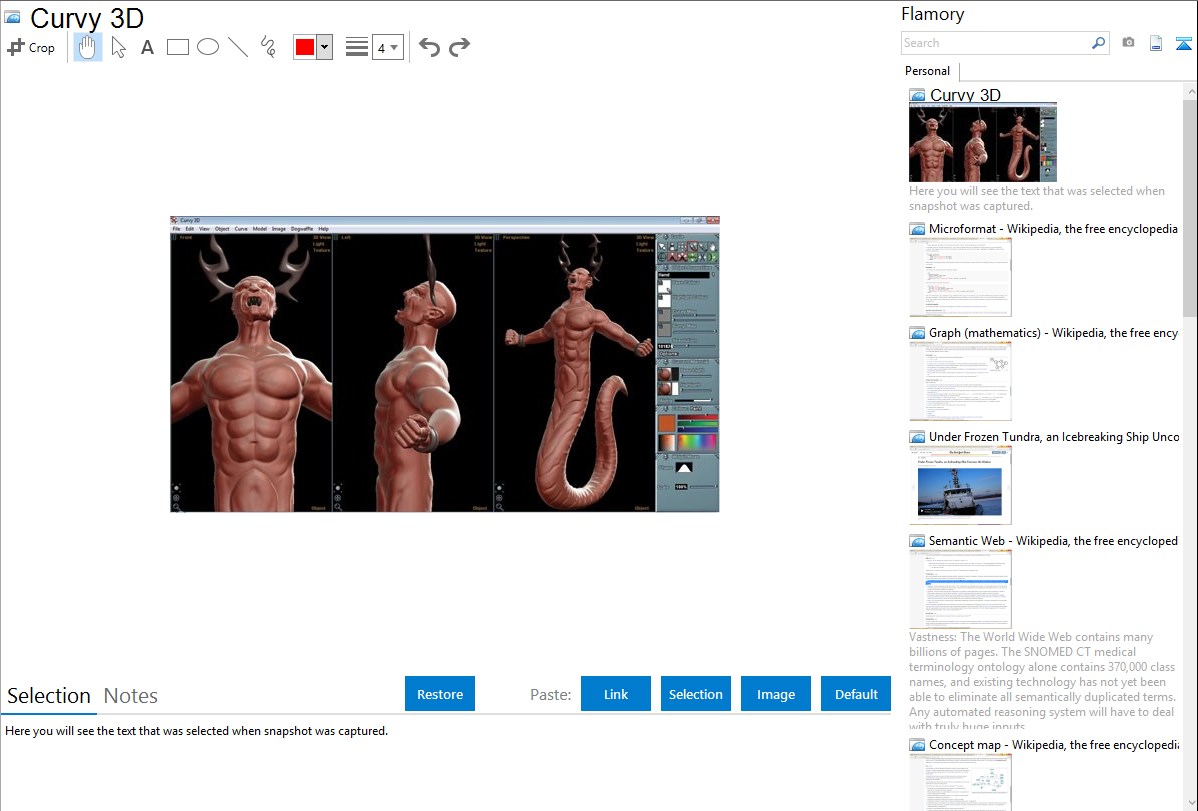Select the arrow pointer tool
The height and width of the screenshot is (811, 1198).
119,47
